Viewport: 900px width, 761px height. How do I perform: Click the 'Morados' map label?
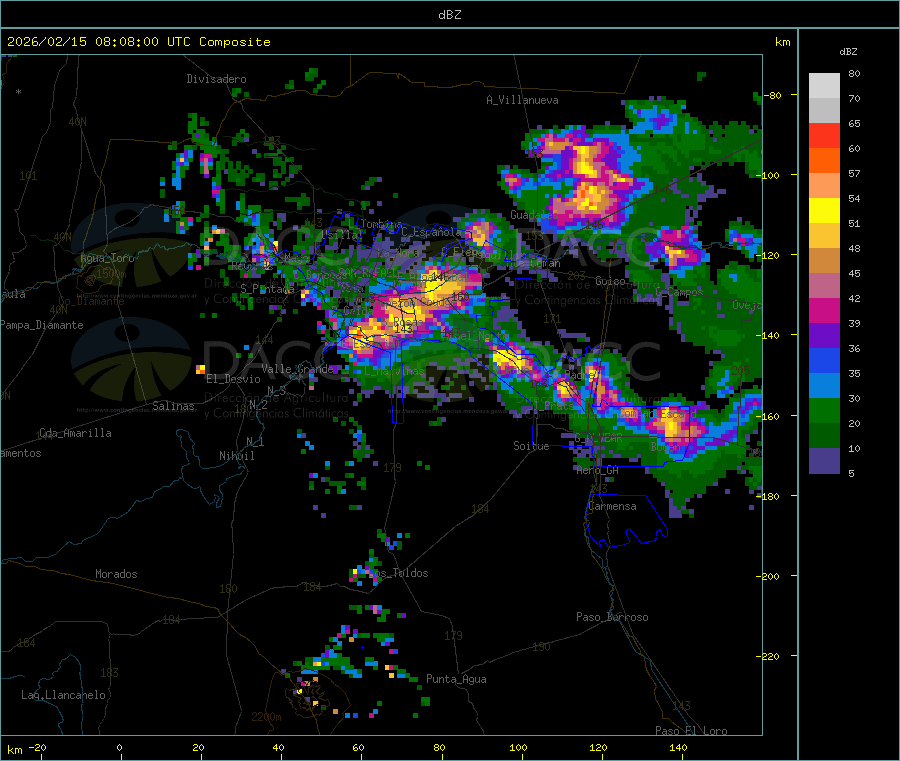[116, 574]
